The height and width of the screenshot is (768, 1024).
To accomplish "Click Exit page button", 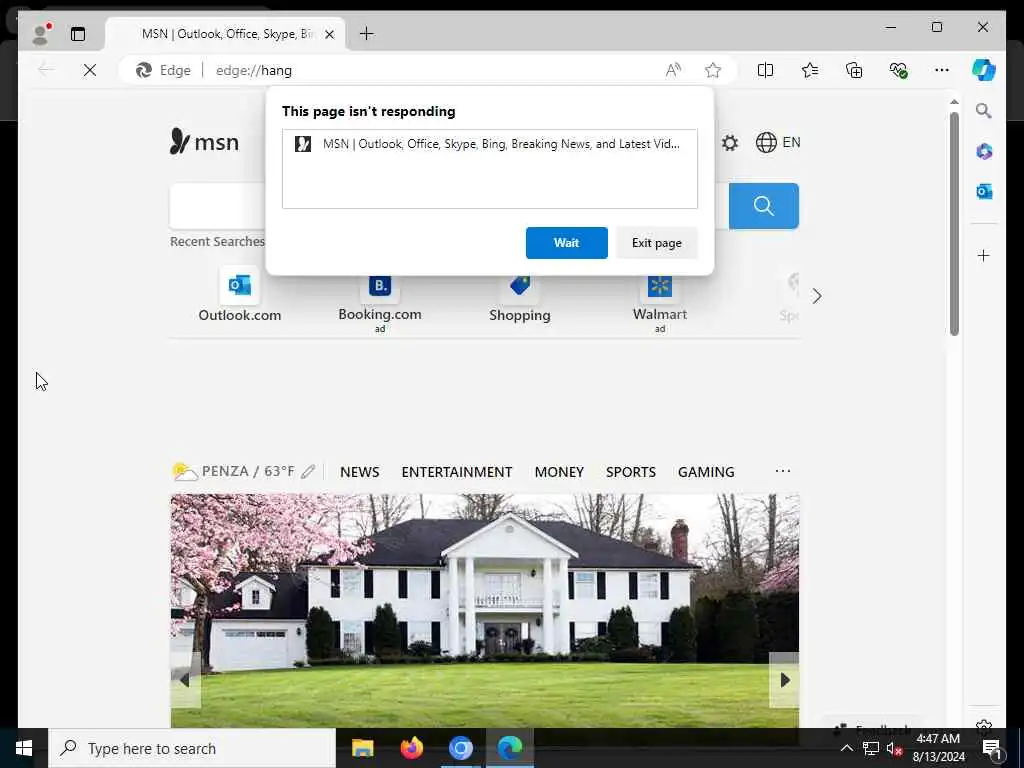I will click(x=656, y=243).
